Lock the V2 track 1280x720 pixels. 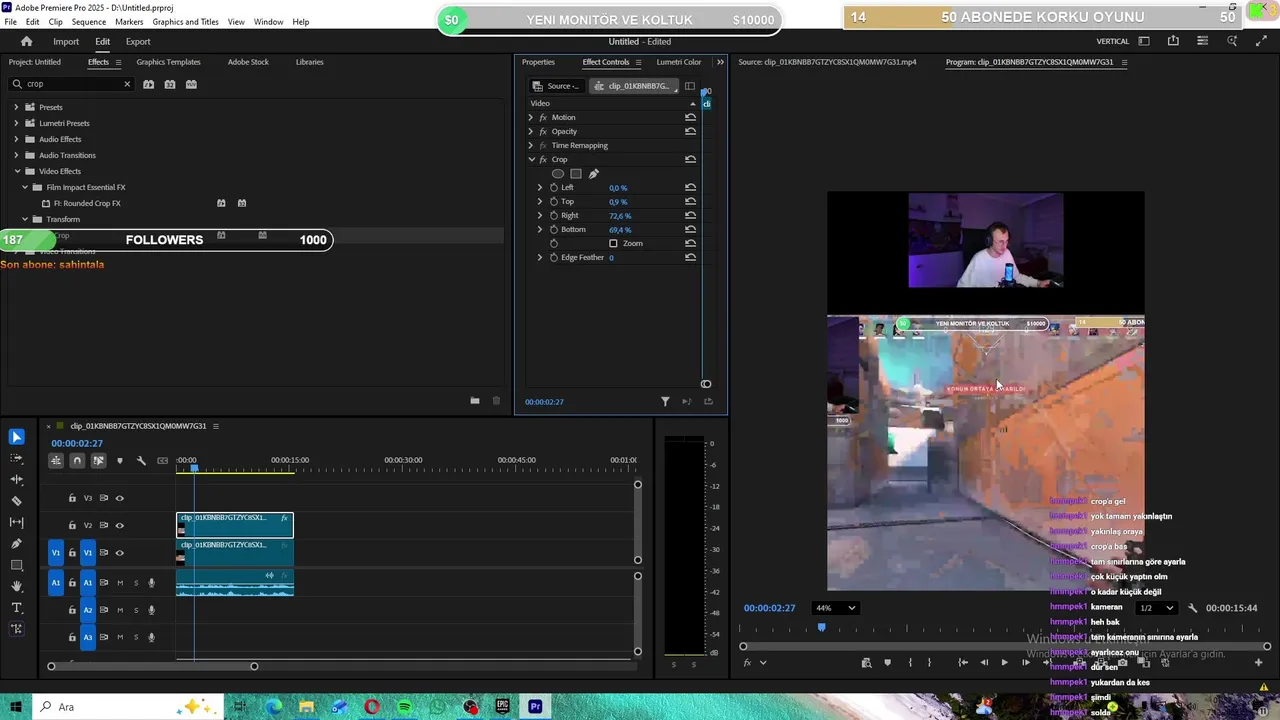[x=72, y=525]
